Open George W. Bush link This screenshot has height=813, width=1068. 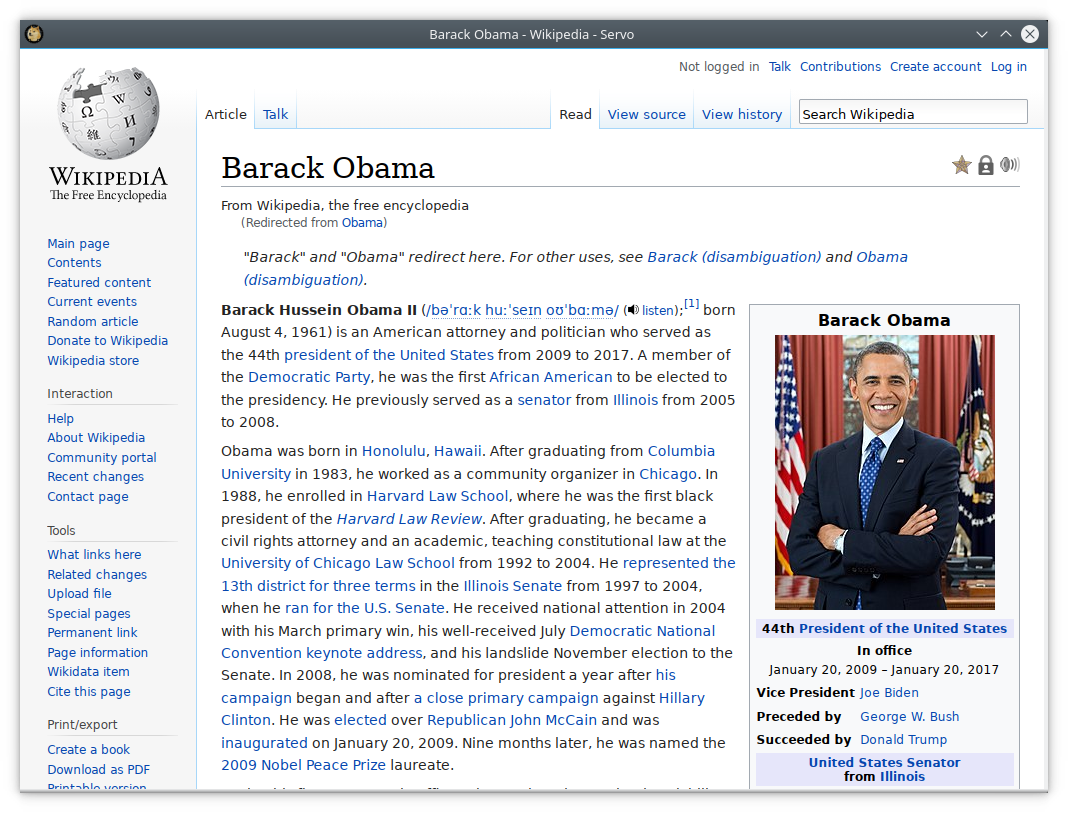click(909, 716)
